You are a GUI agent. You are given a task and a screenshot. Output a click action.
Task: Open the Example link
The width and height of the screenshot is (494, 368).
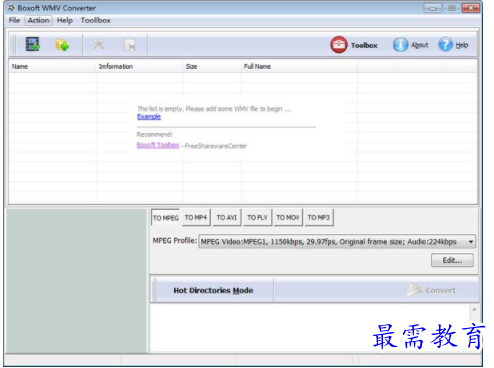149,117
